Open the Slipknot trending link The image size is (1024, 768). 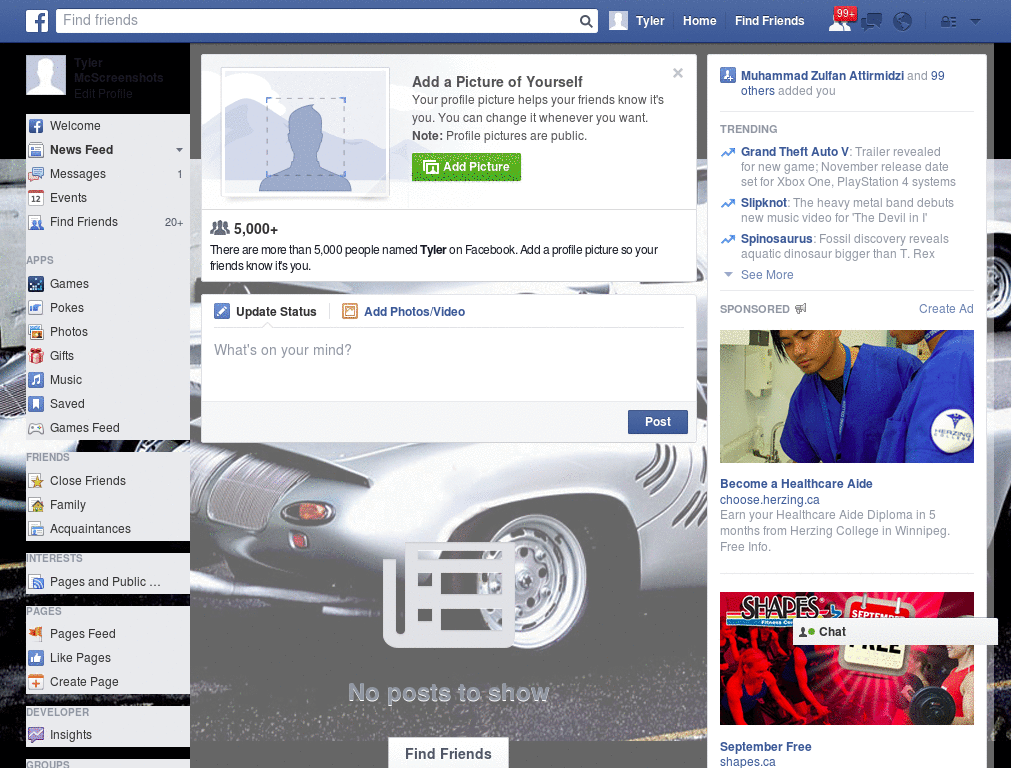pos(763,203)
